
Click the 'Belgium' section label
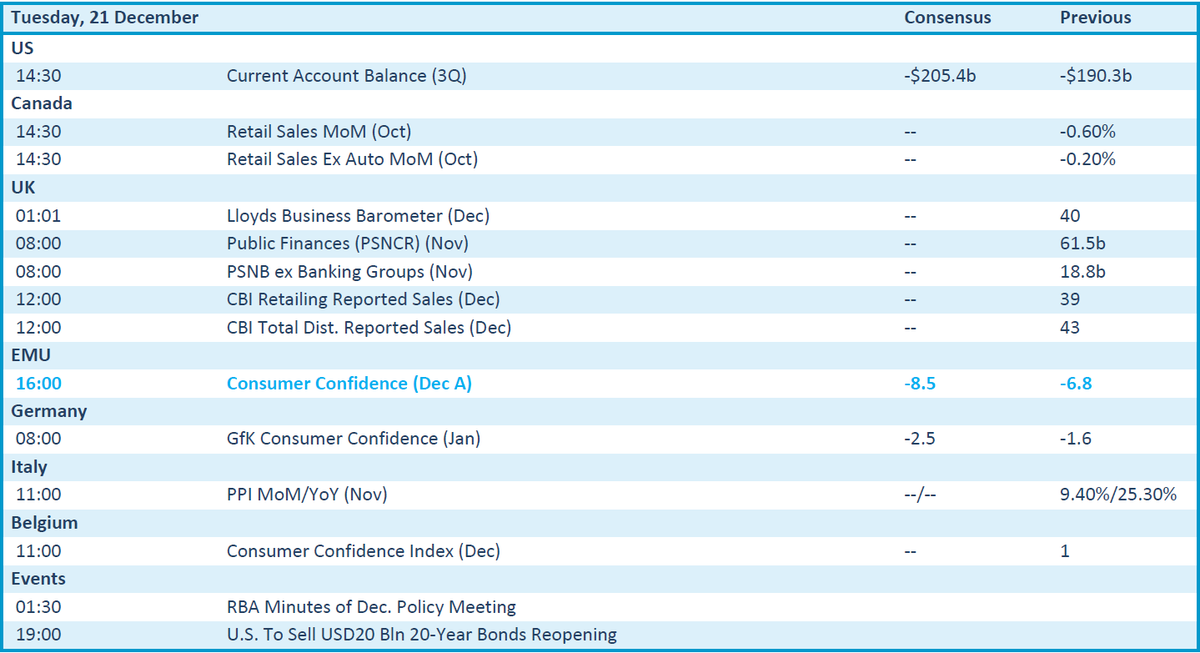tap(44, 523)
